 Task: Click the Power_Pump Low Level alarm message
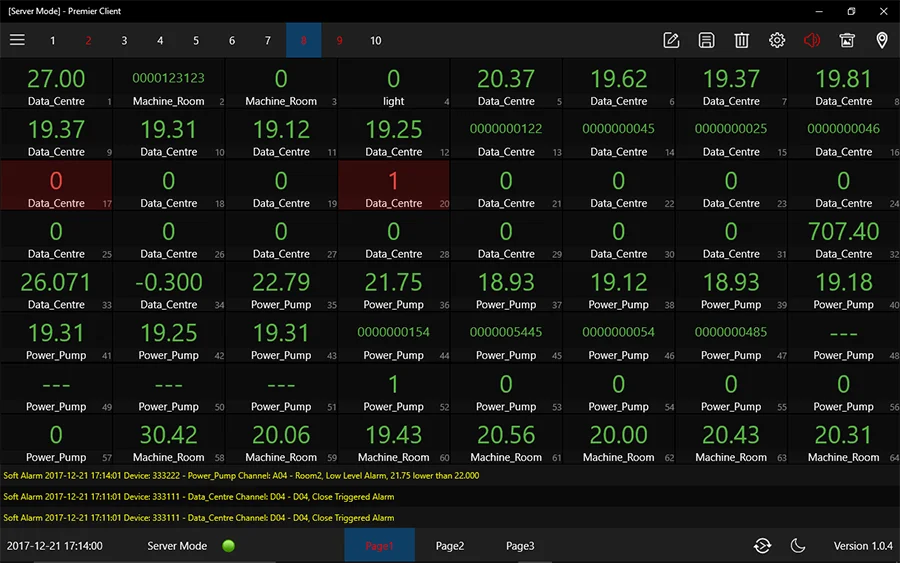click(241, 476)
